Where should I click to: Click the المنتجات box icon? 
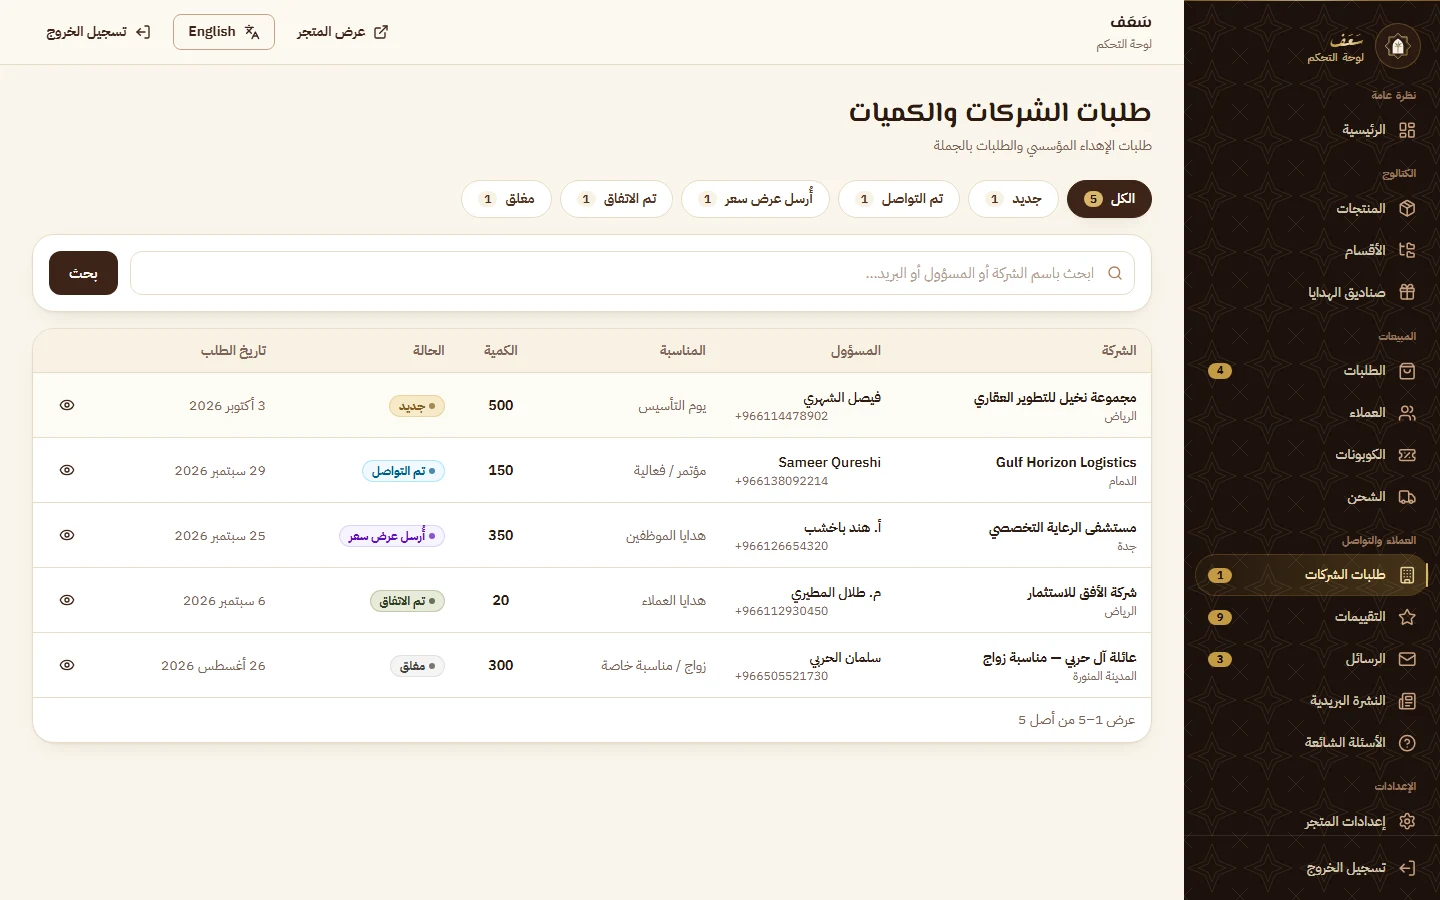pos(1407,208)
